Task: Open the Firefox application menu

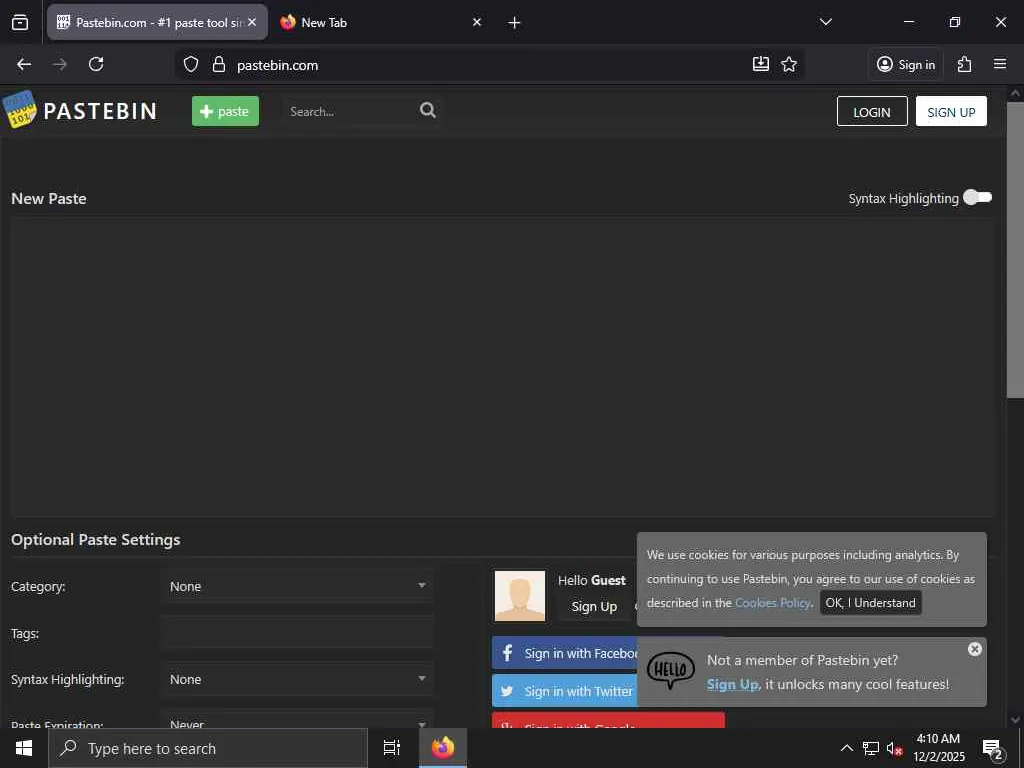Action: (x=1000, y=64)
